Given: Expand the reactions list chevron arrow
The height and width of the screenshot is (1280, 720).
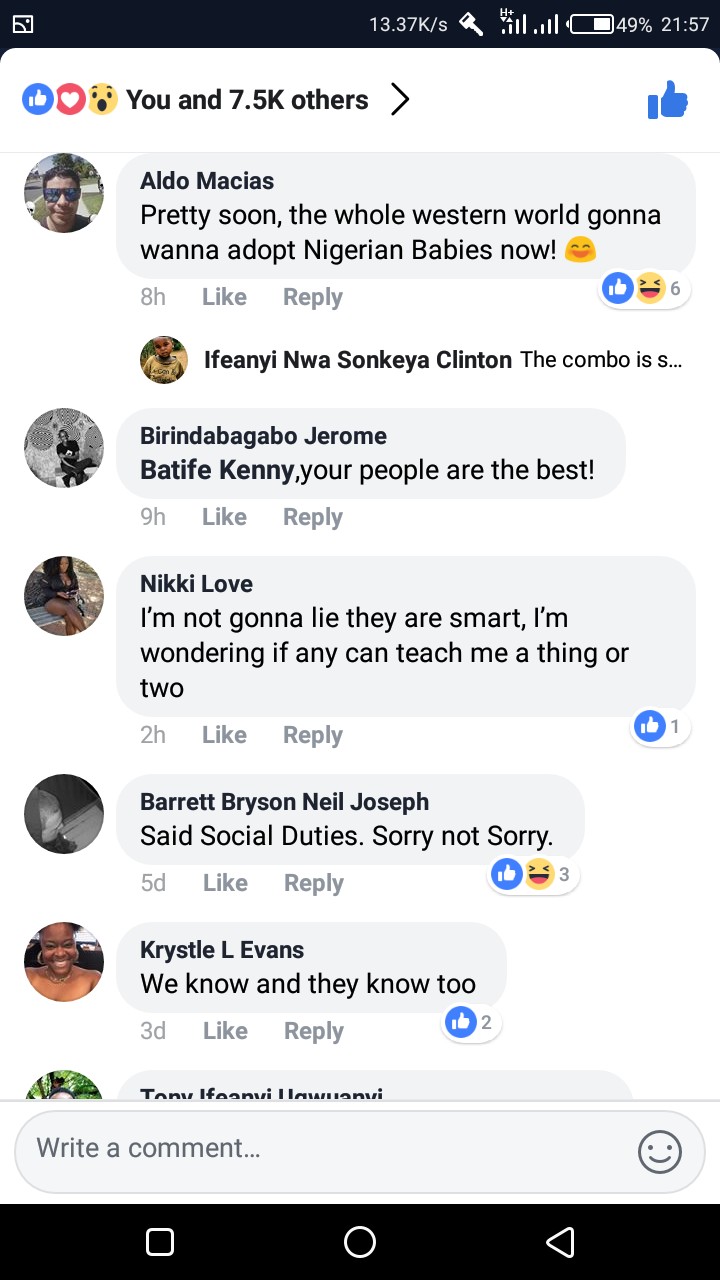Looking at the screenshot, I should pos(399,100).
